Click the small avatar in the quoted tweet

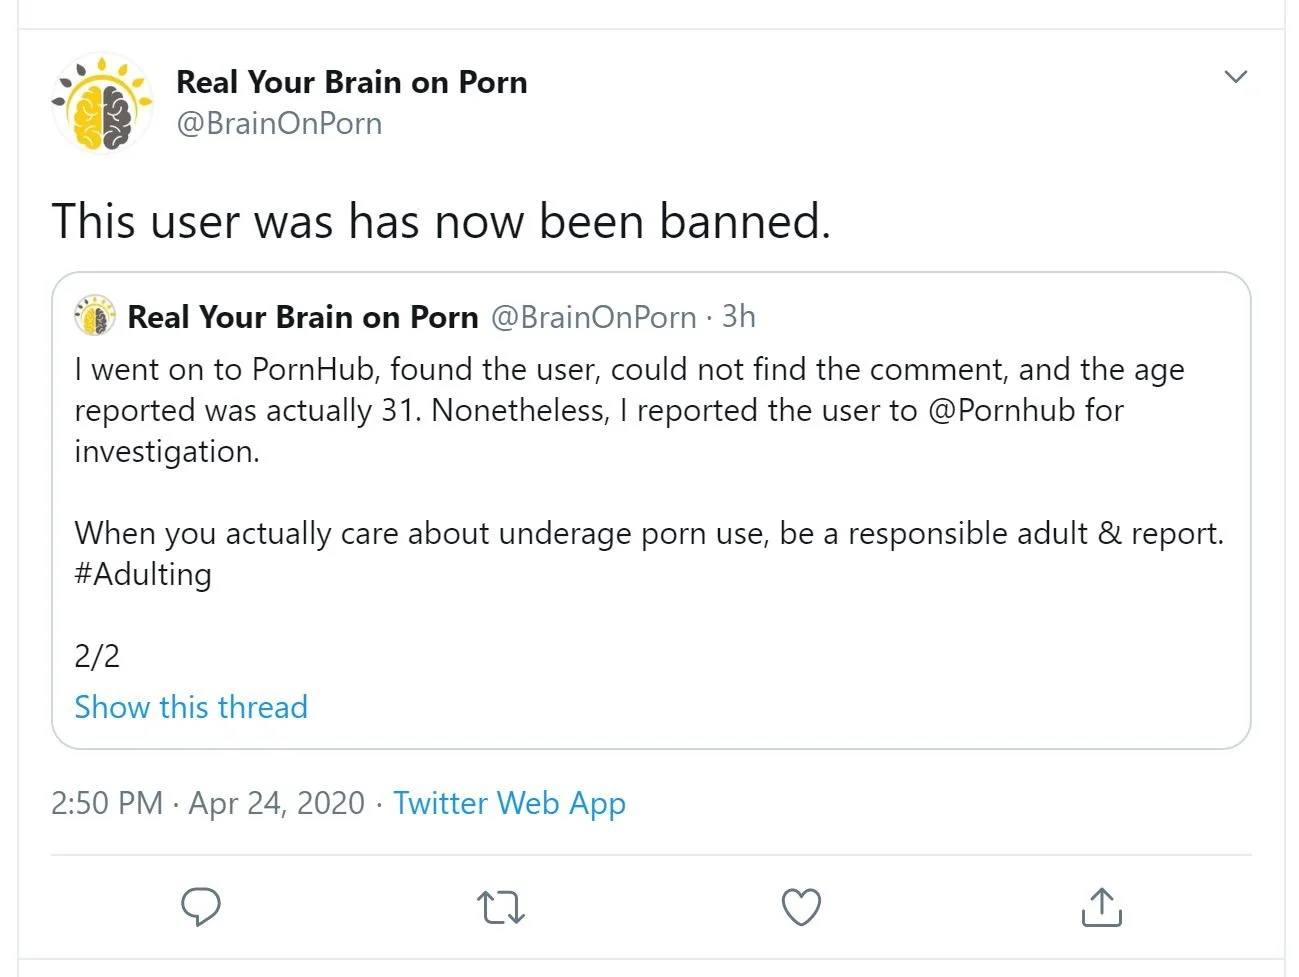95,316
